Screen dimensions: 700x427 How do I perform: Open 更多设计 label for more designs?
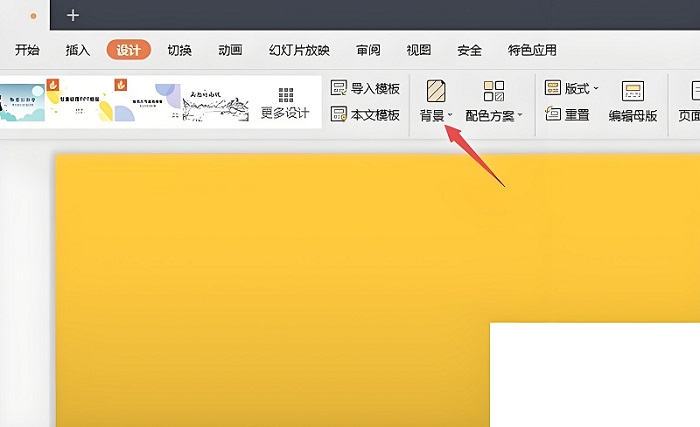click(x=285, y=113)
